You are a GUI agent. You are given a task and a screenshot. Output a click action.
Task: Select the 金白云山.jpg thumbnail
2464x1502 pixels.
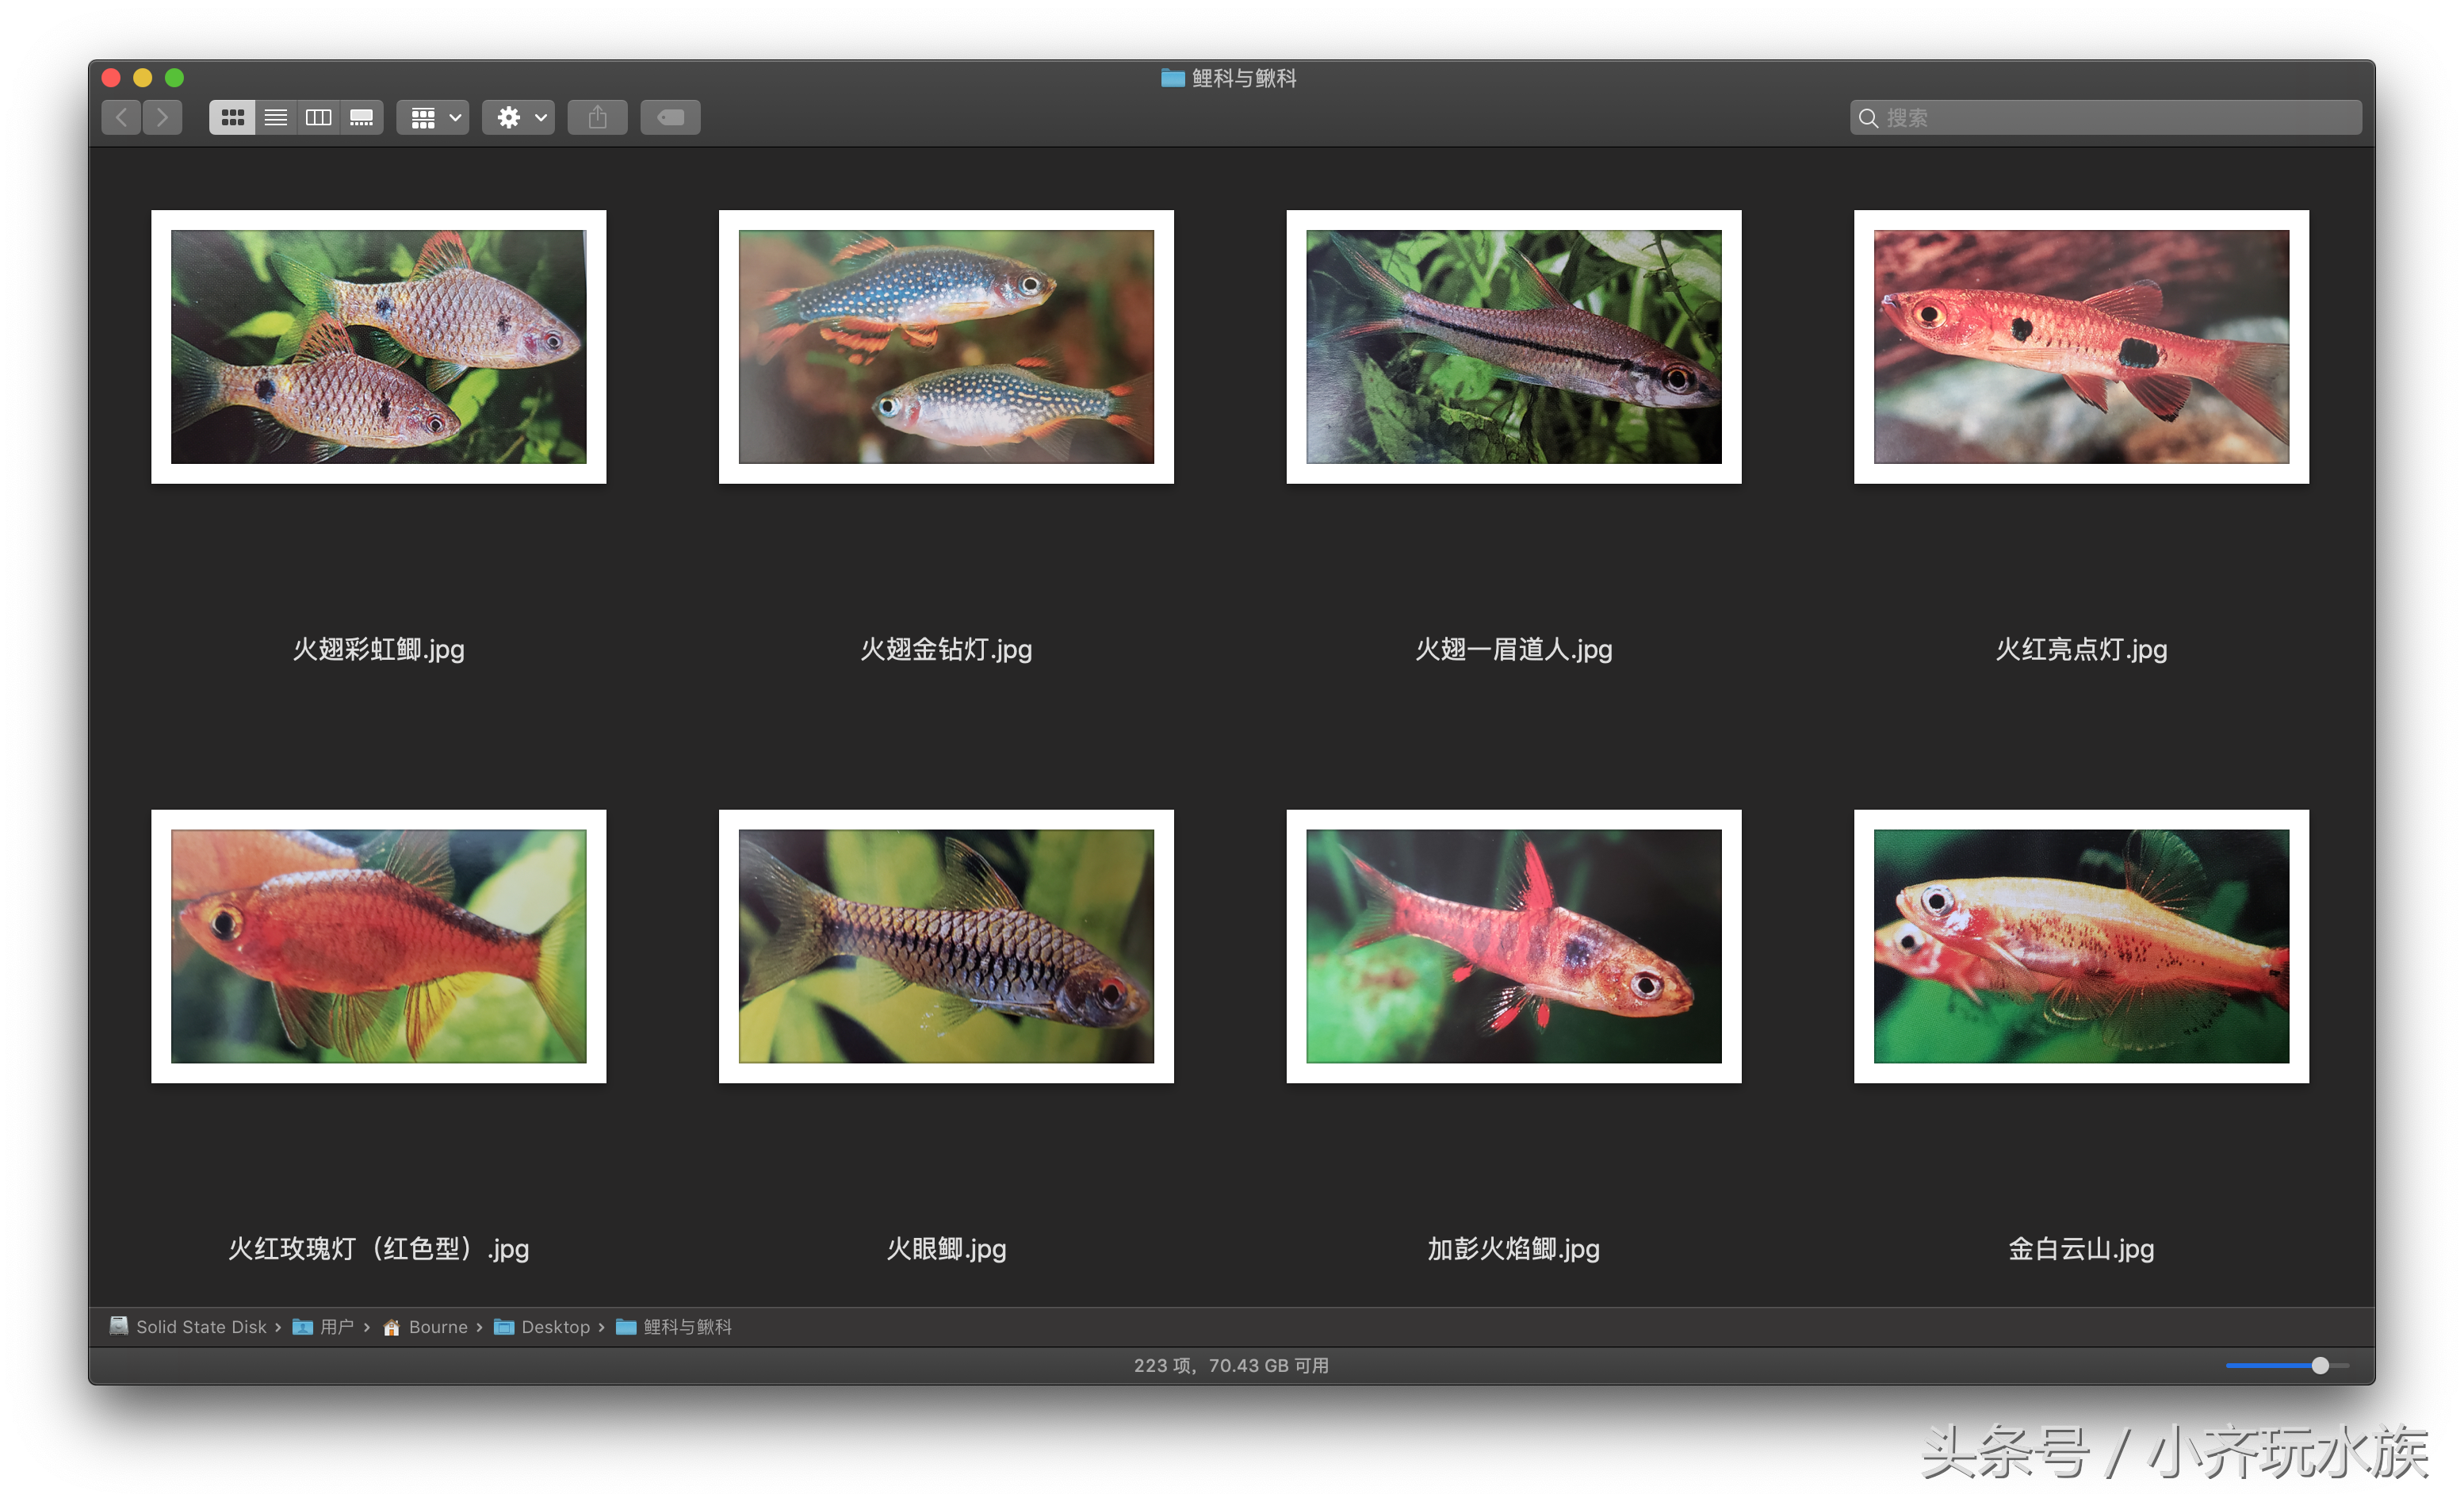(x=2081, y=946)
